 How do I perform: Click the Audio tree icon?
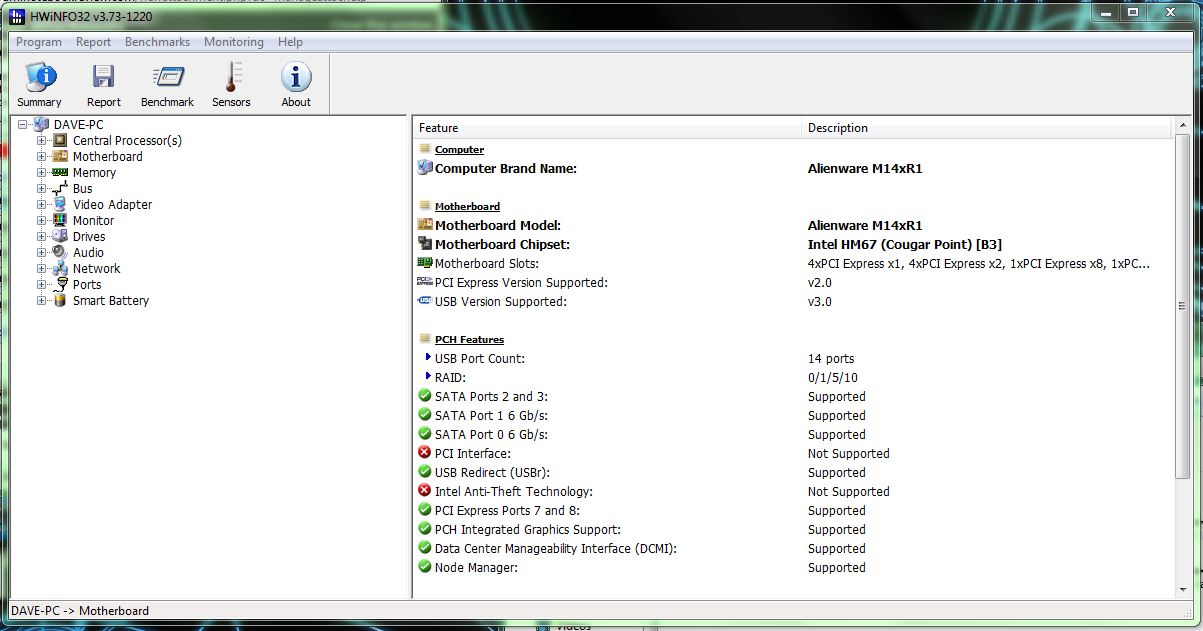click(x=60, y=253)
